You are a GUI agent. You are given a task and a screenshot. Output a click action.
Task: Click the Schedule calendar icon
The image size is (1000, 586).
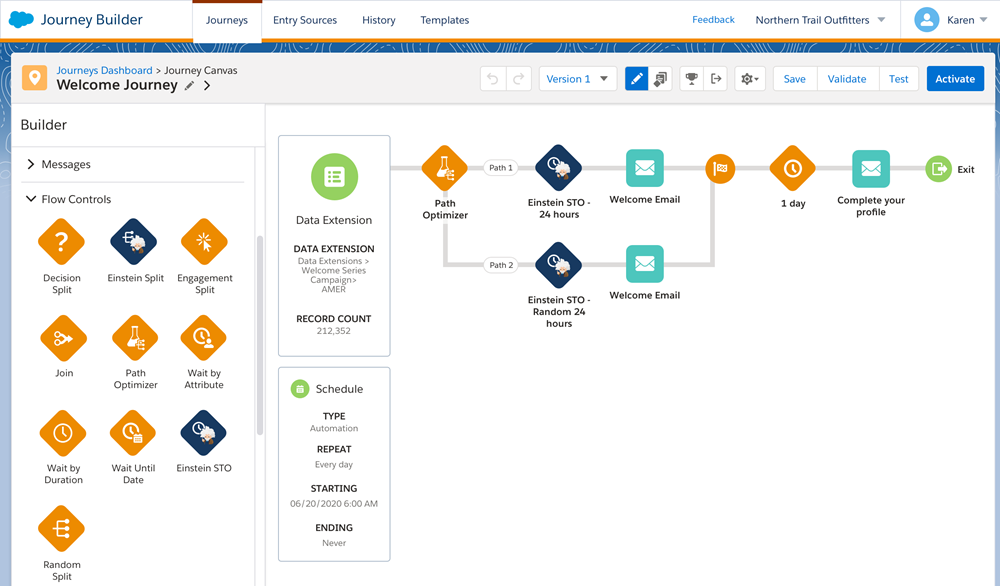300,388
